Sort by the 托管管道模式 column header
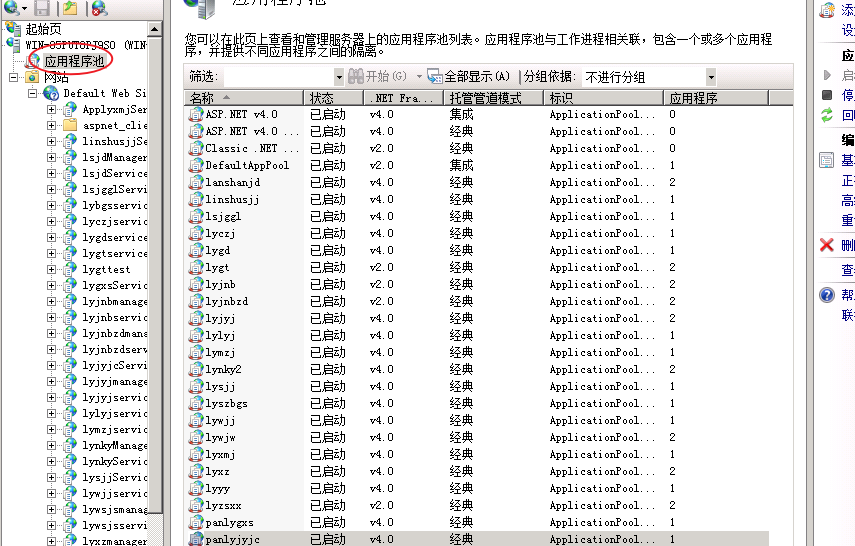Image resolution: width=855 pixels, height=546 pixels. coord(493,98)
